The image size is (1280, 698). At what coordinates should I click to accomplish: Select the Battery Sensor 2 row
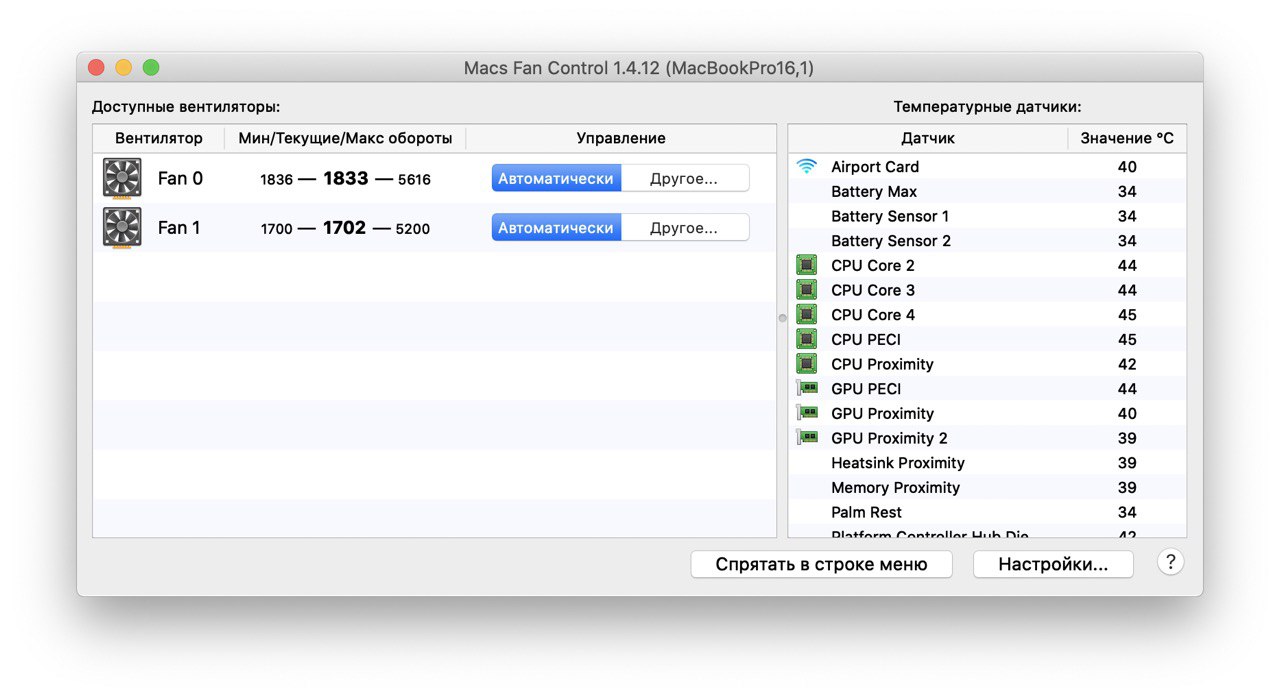click(x=987, y=241)
